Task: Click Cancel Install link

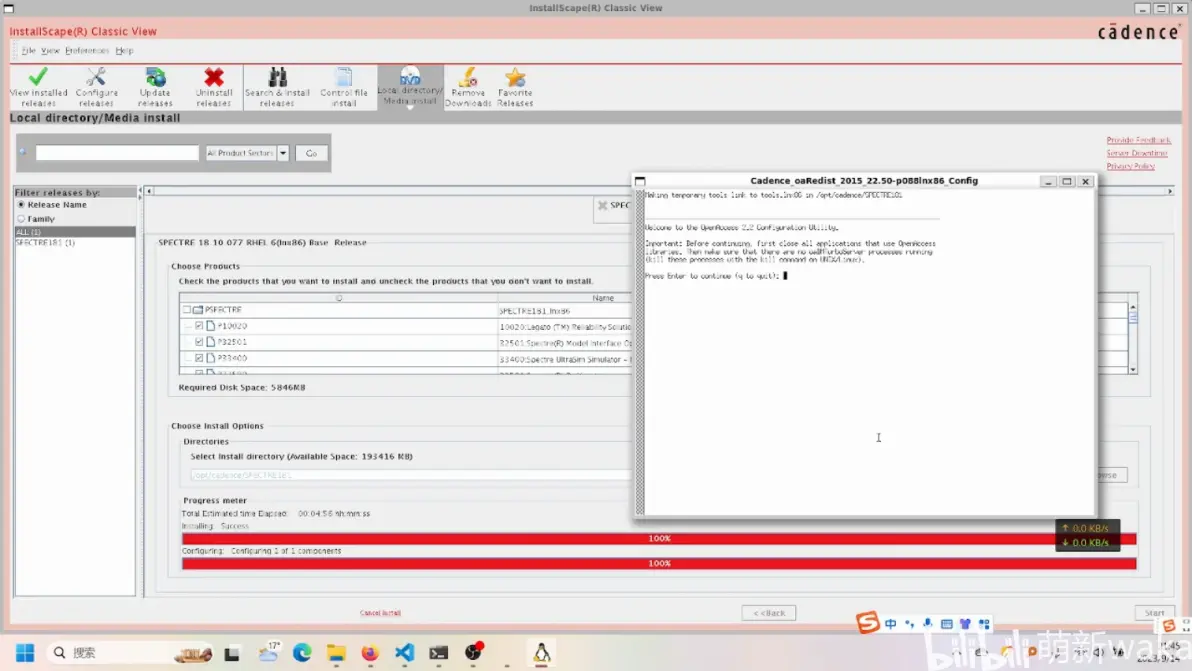Action: (x=380, y=612)
